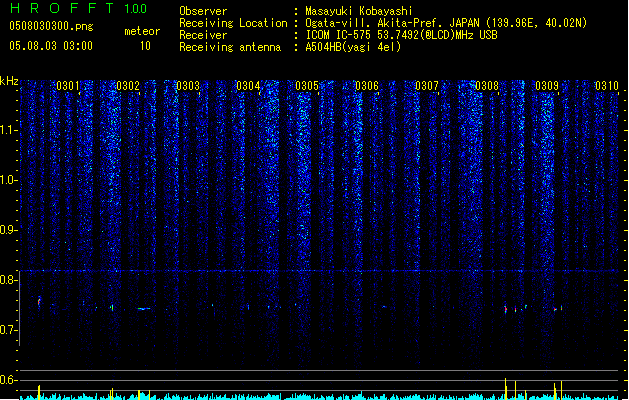Click the 0305 time marker
The height and width of the screenshot is (400, 629).
tap(307, 86)
